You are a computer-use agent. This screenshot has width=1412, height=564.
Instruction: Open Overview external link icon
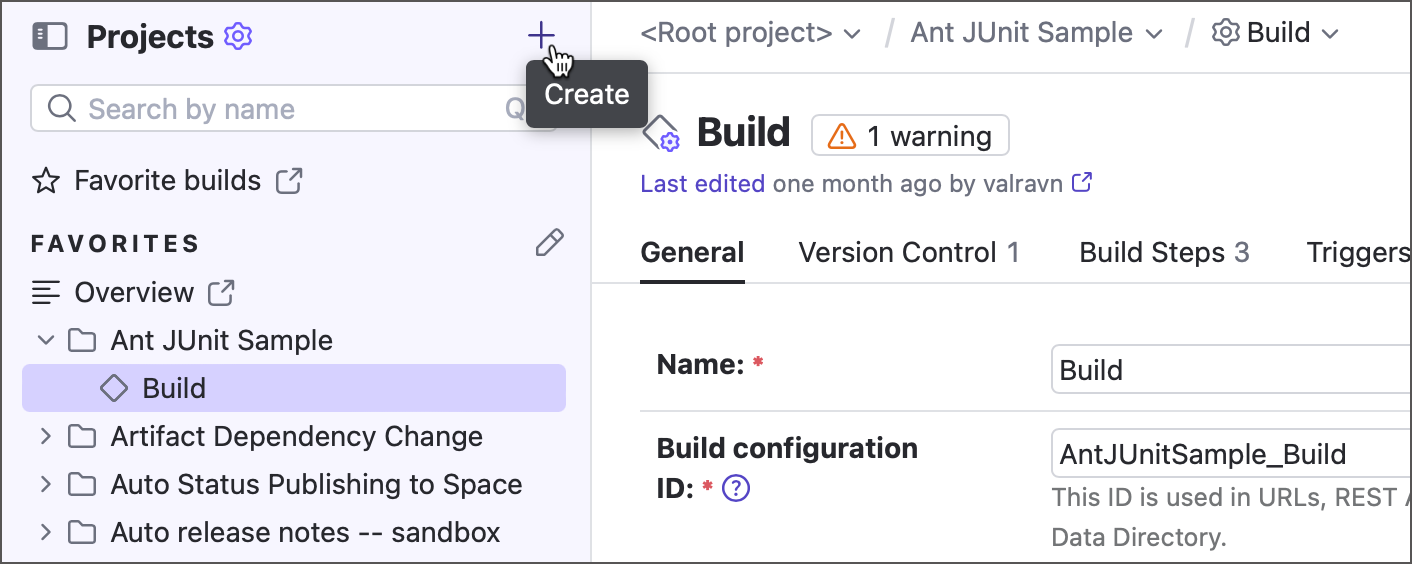point(221,293)
